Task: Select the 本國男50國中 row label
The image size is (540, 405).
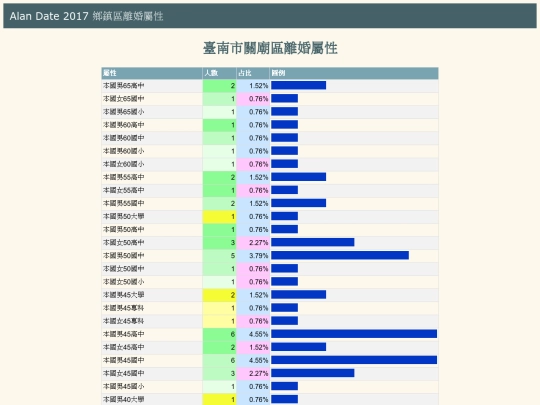Action: point(124,256)
